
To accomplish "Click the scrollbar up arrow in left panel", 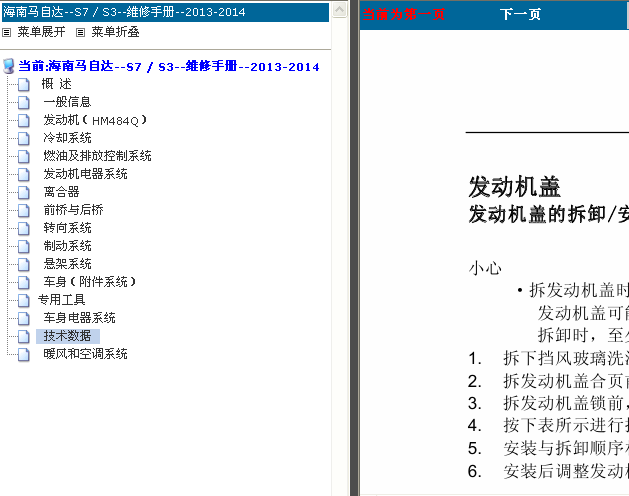I will [x=339, y=10].
